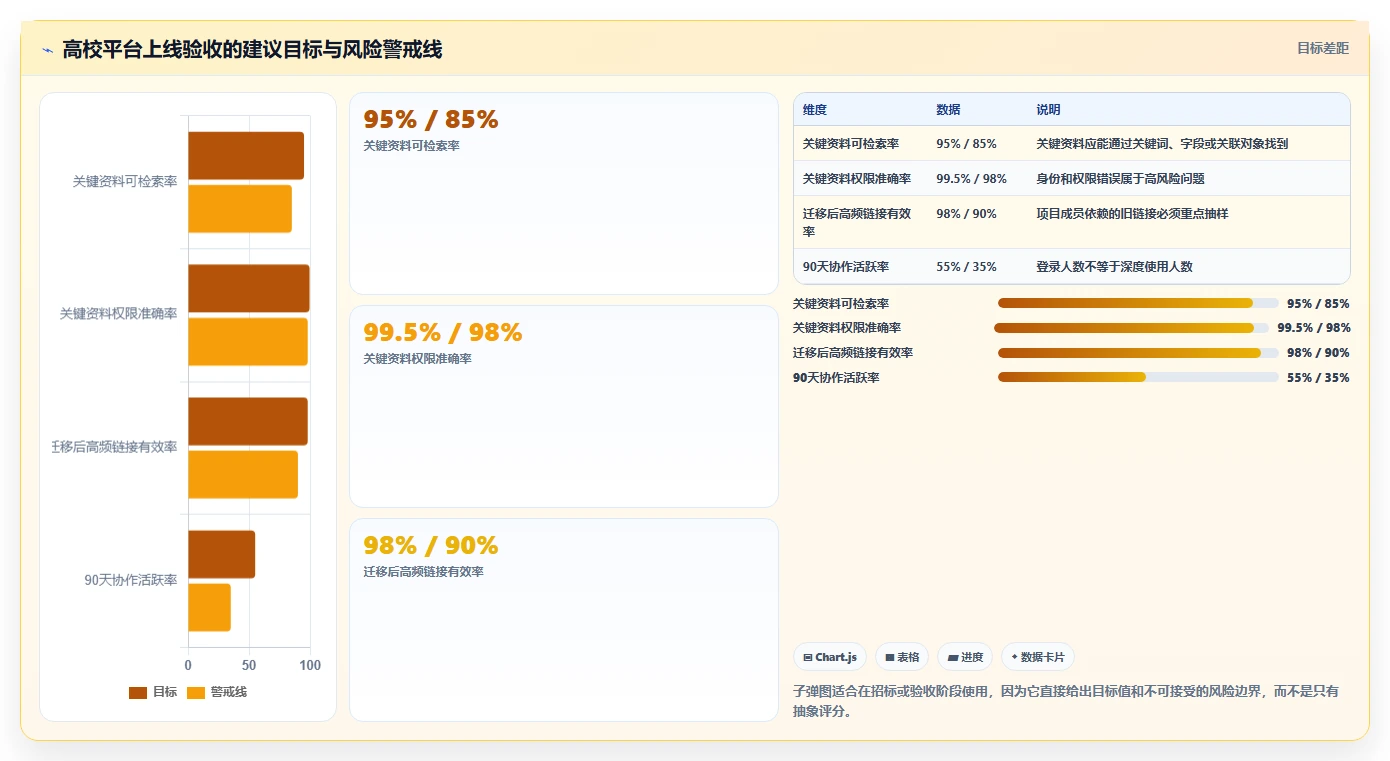Click the 99.5% / 98% value in the table
The width and height of the screenshot is (1390, 761).
click(971, 179)
